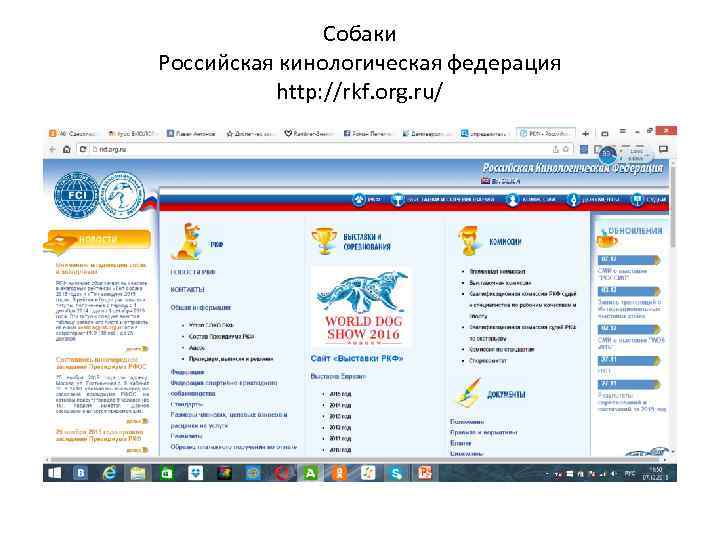
Task: Click the gold trophy ВЫСТАВКИ И СОРЕВНОВАНИЯ icon
Action: coord(324,241)
